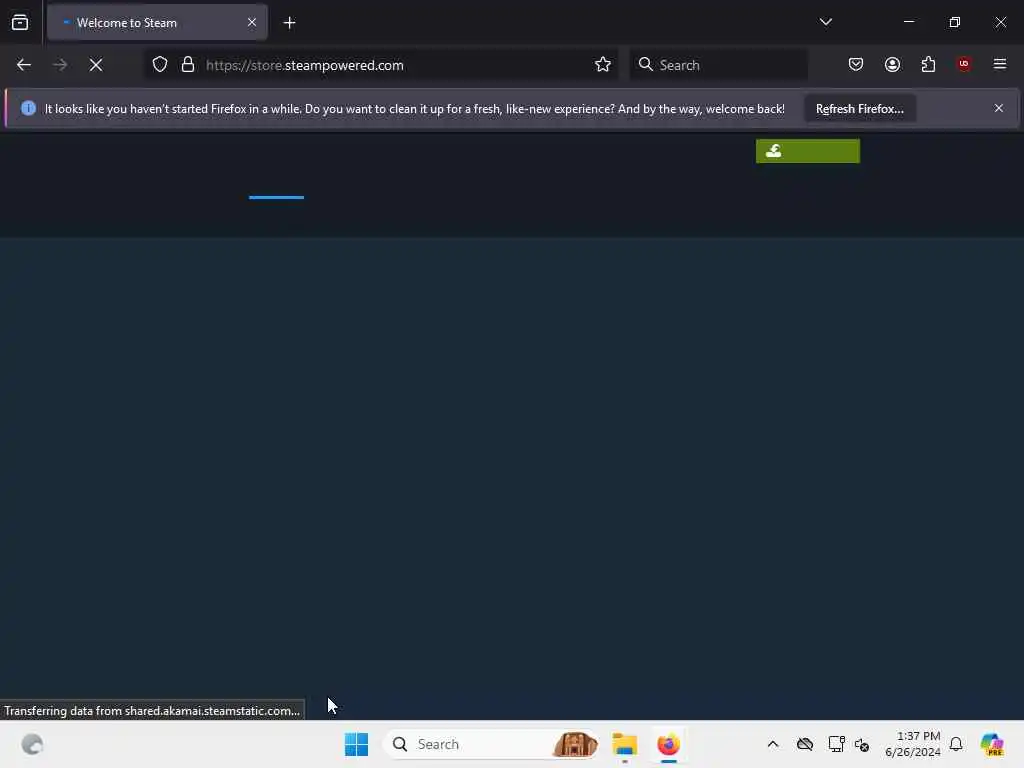The height and width of the screenshot is (768, 1024).
Task: Click the green Install Steam button
Action: (808, 151)
